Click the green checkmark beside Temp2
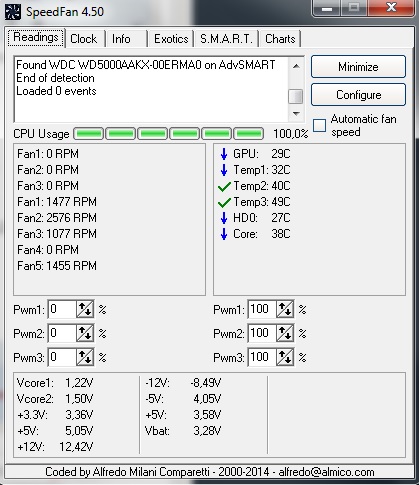The image size is (420, 485). 224,186
